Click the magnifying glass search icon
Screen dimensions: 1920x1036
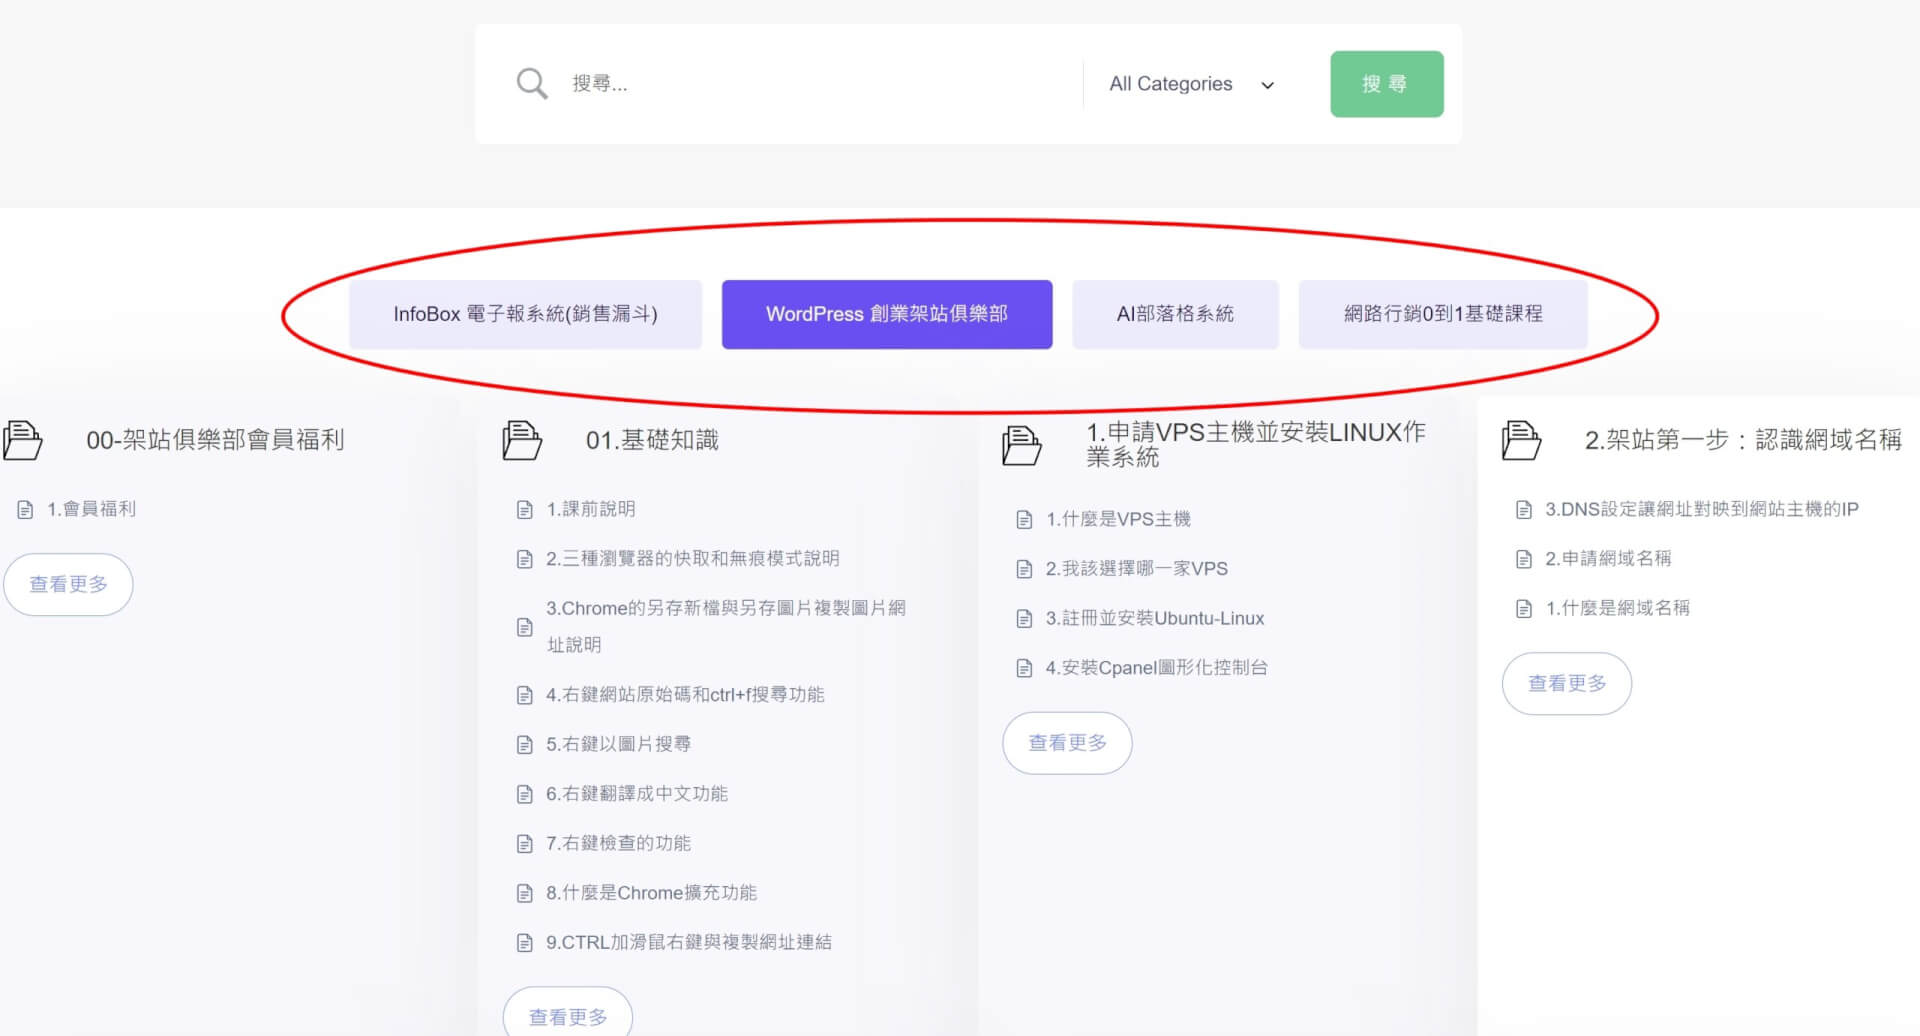[x=532, y=84]
